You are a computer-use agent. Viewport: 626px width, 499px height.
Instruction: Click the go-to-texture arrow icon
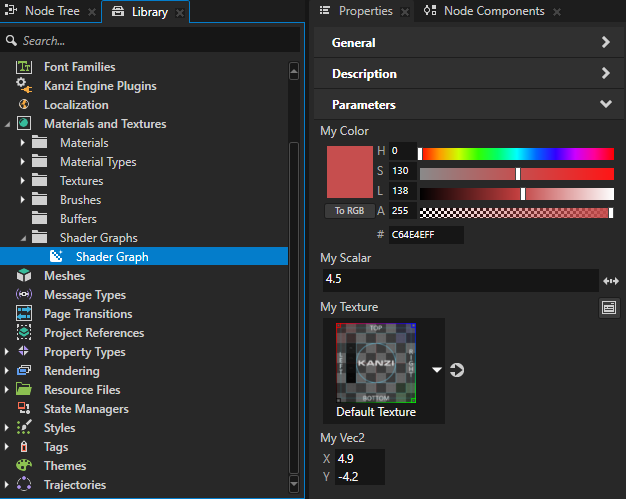(x=457, y=370)
